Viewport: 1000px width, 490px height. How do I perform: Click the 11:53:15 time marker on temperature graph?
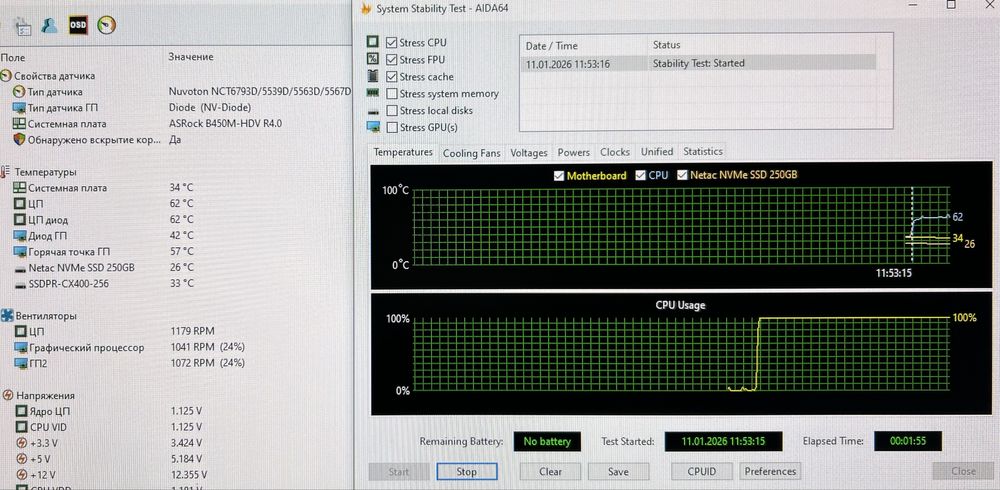[893, 272]
